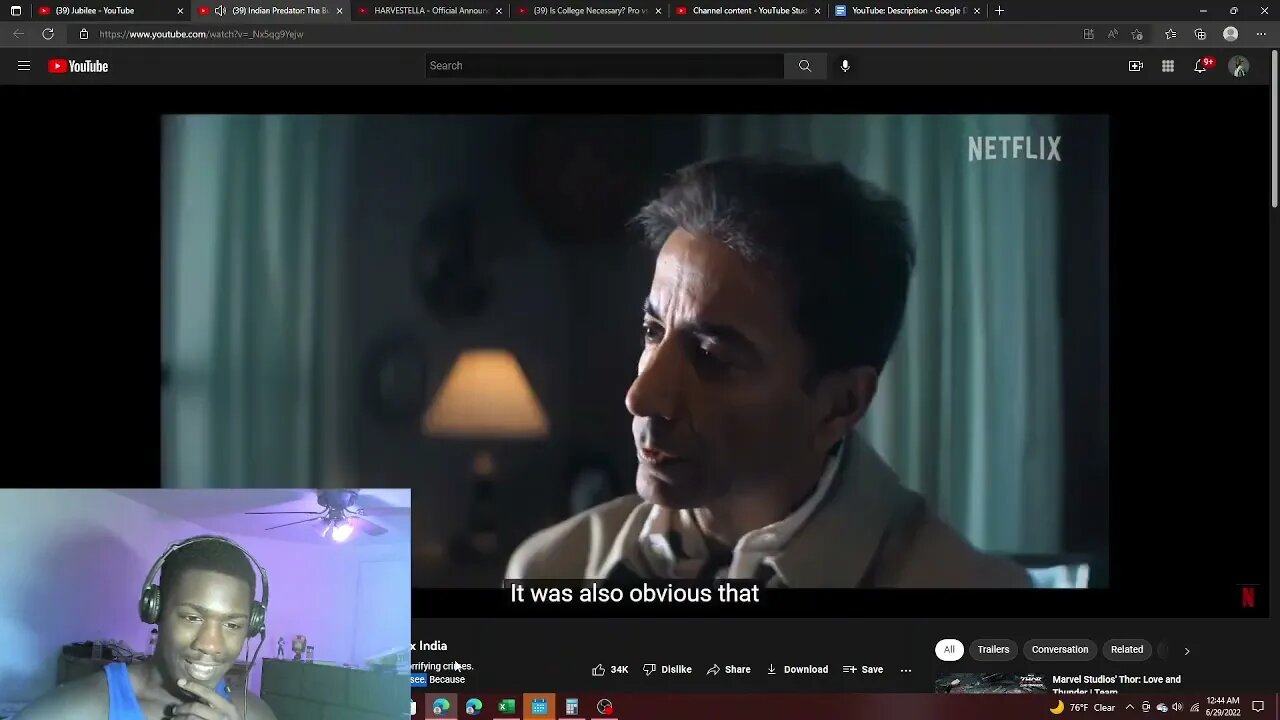Download the video
Image resolution: width=1280 pixels, height=720 pixels.
coord(797,669)
